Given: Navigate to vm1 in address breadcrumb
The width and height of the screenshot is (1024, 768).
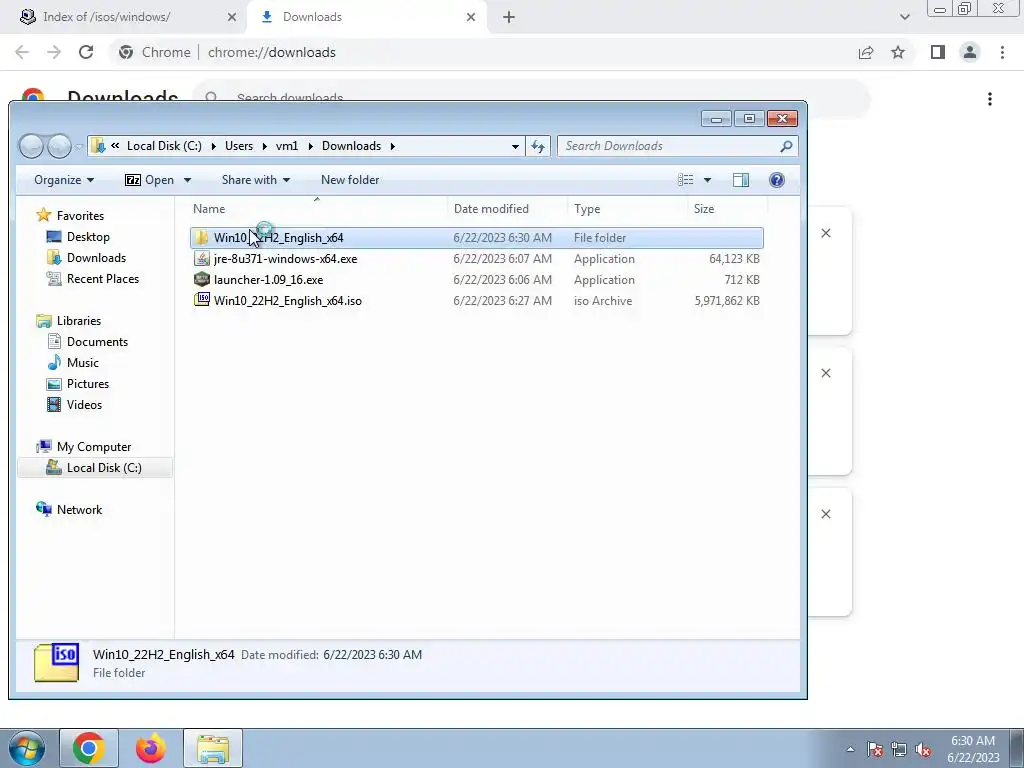Looking at the screenshot, I should click(x=287, y=146).
